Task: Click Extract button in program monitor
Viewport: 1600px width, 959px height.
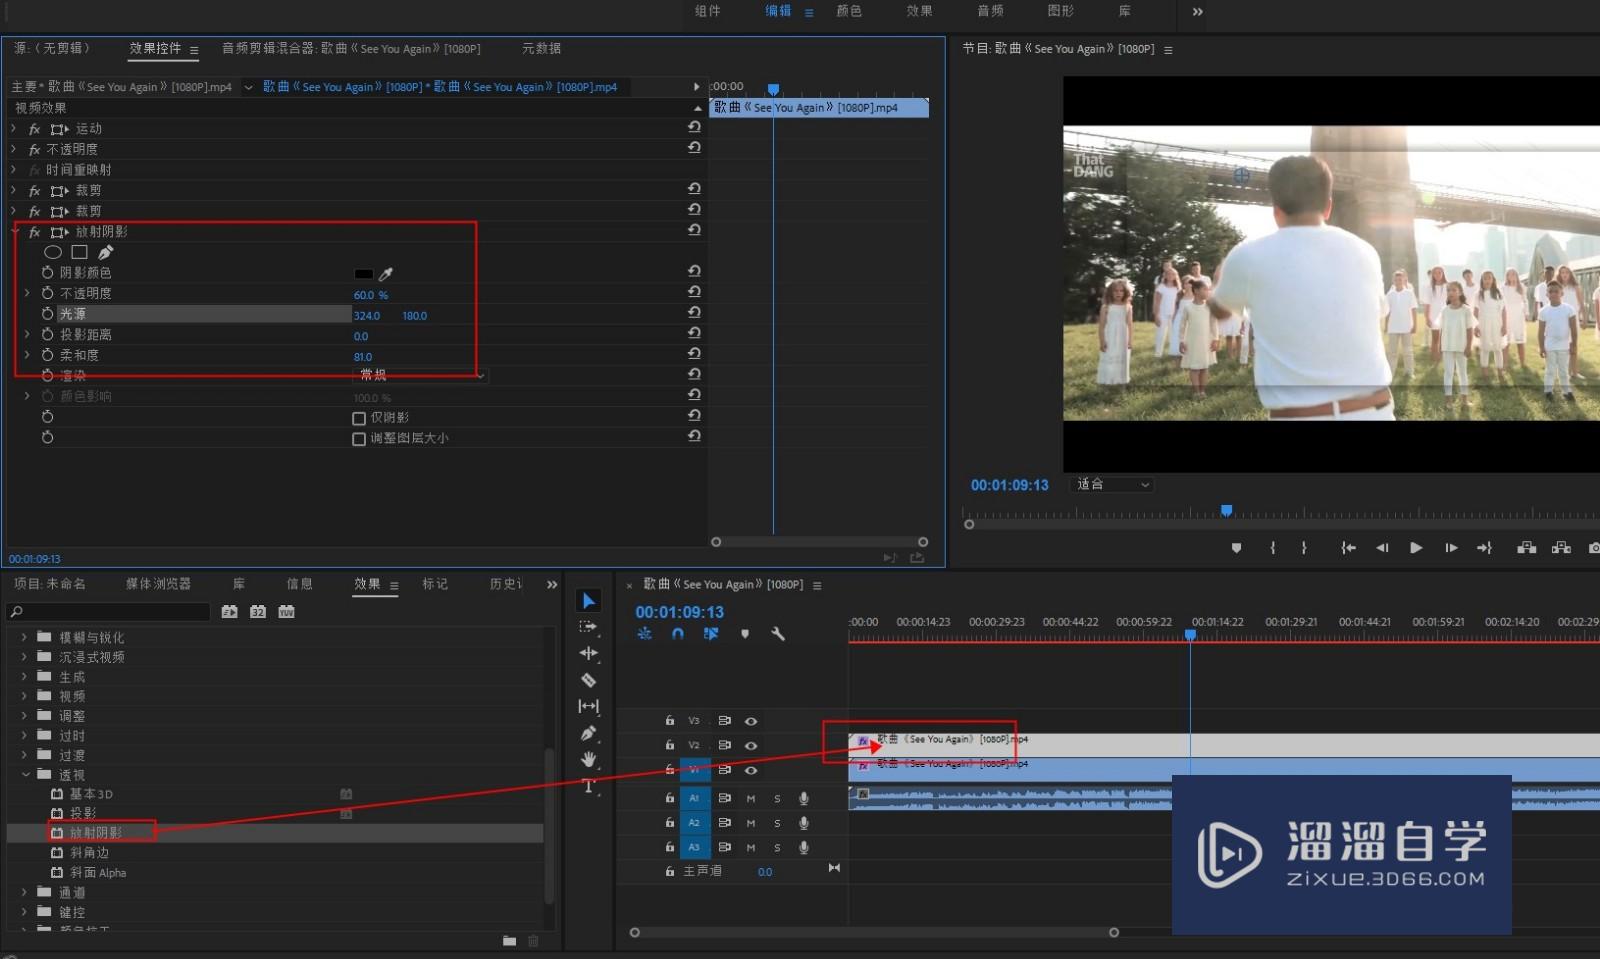Action: pyautogui.click(x=1561, y=548)
